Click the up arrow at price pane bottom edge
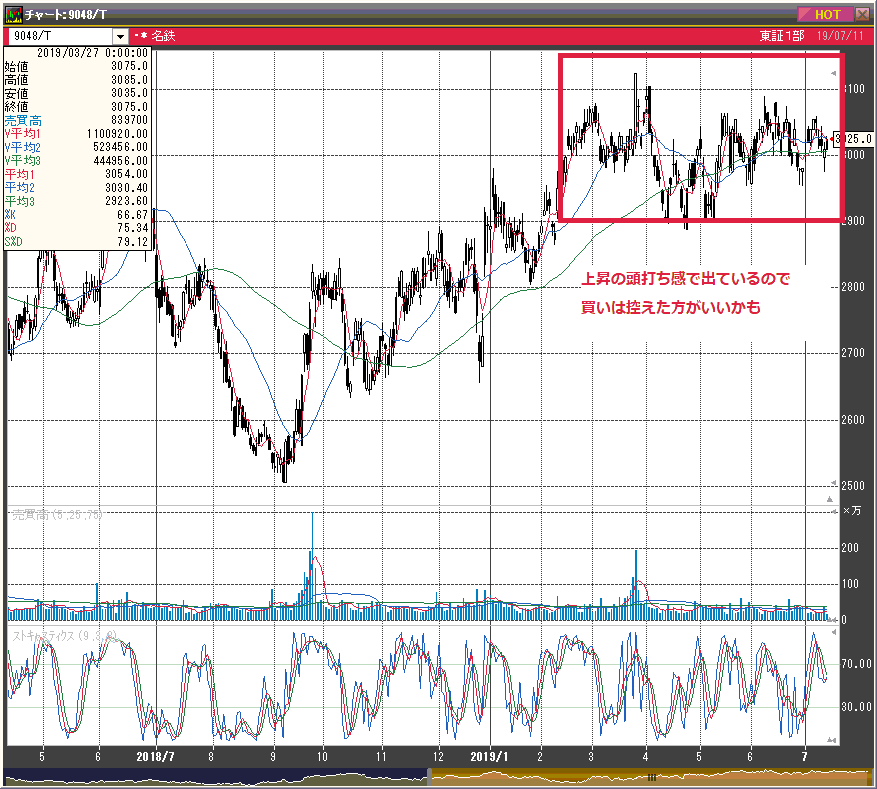Viewport: 877px width, 789px height. pos(829,497)
